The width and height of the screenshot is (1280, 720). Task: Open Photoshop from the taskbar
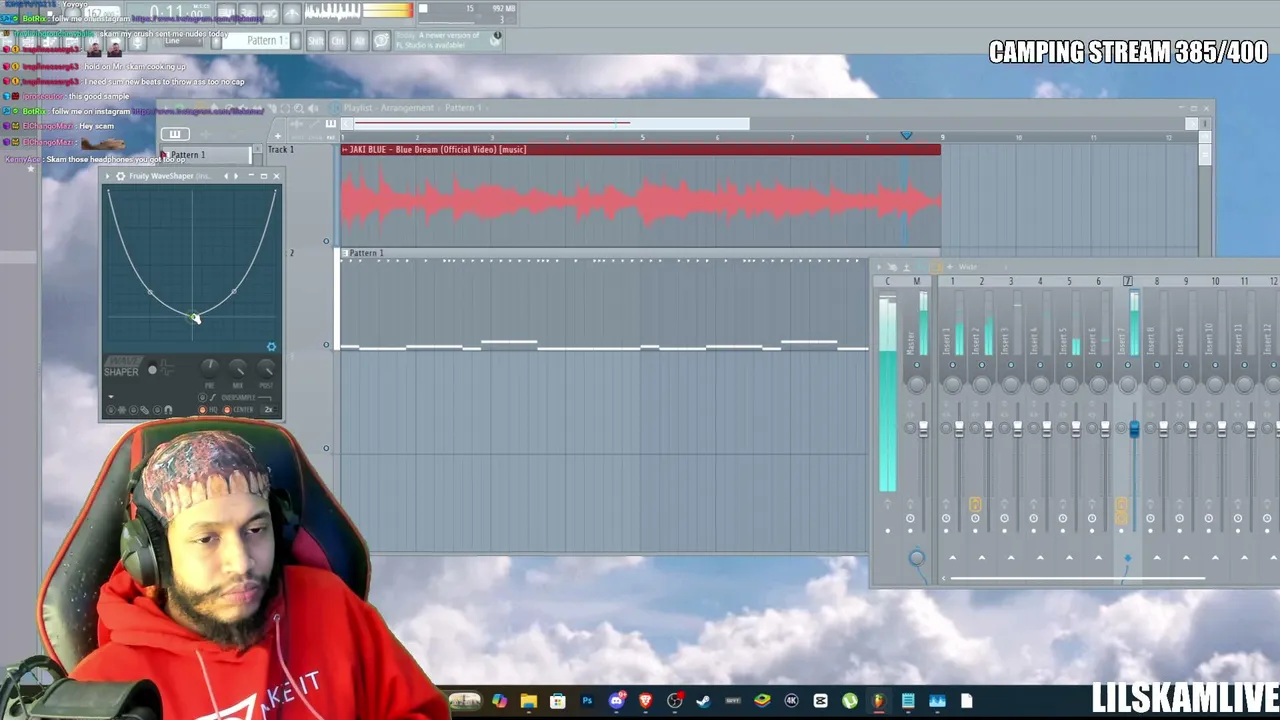[x=587, y=701]
